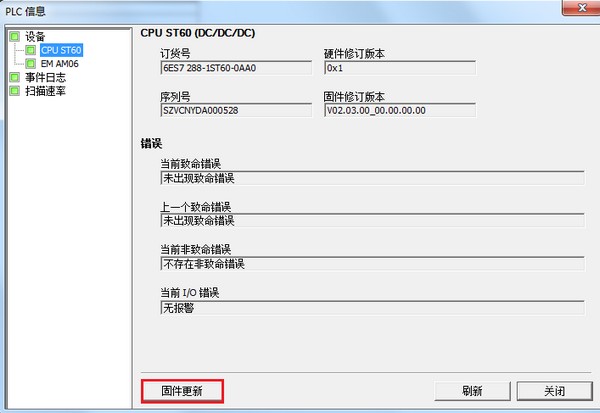Click the green status icon beside EM AM06
The width and height of the screenshot is (600, 413).
pyautogui.click(x=31, y=64)
